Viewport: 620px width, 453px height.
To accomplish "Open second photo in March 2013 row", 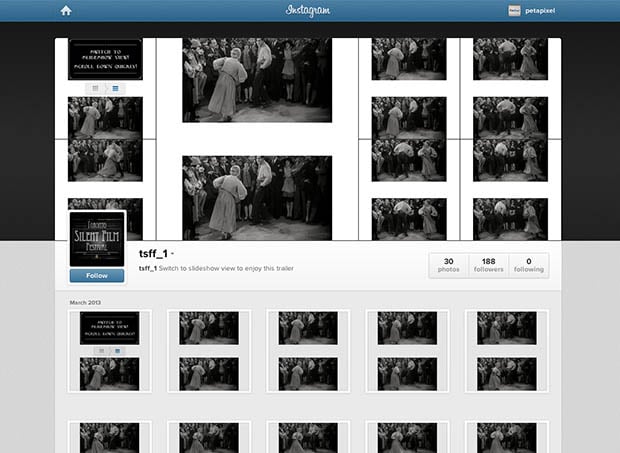I will (x=209, y=351).
